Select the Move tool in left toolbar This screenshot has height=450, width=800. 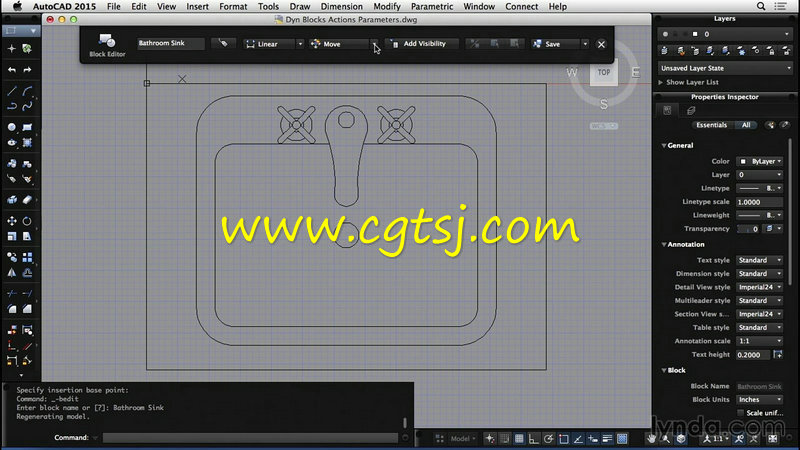tap(12, 221)
